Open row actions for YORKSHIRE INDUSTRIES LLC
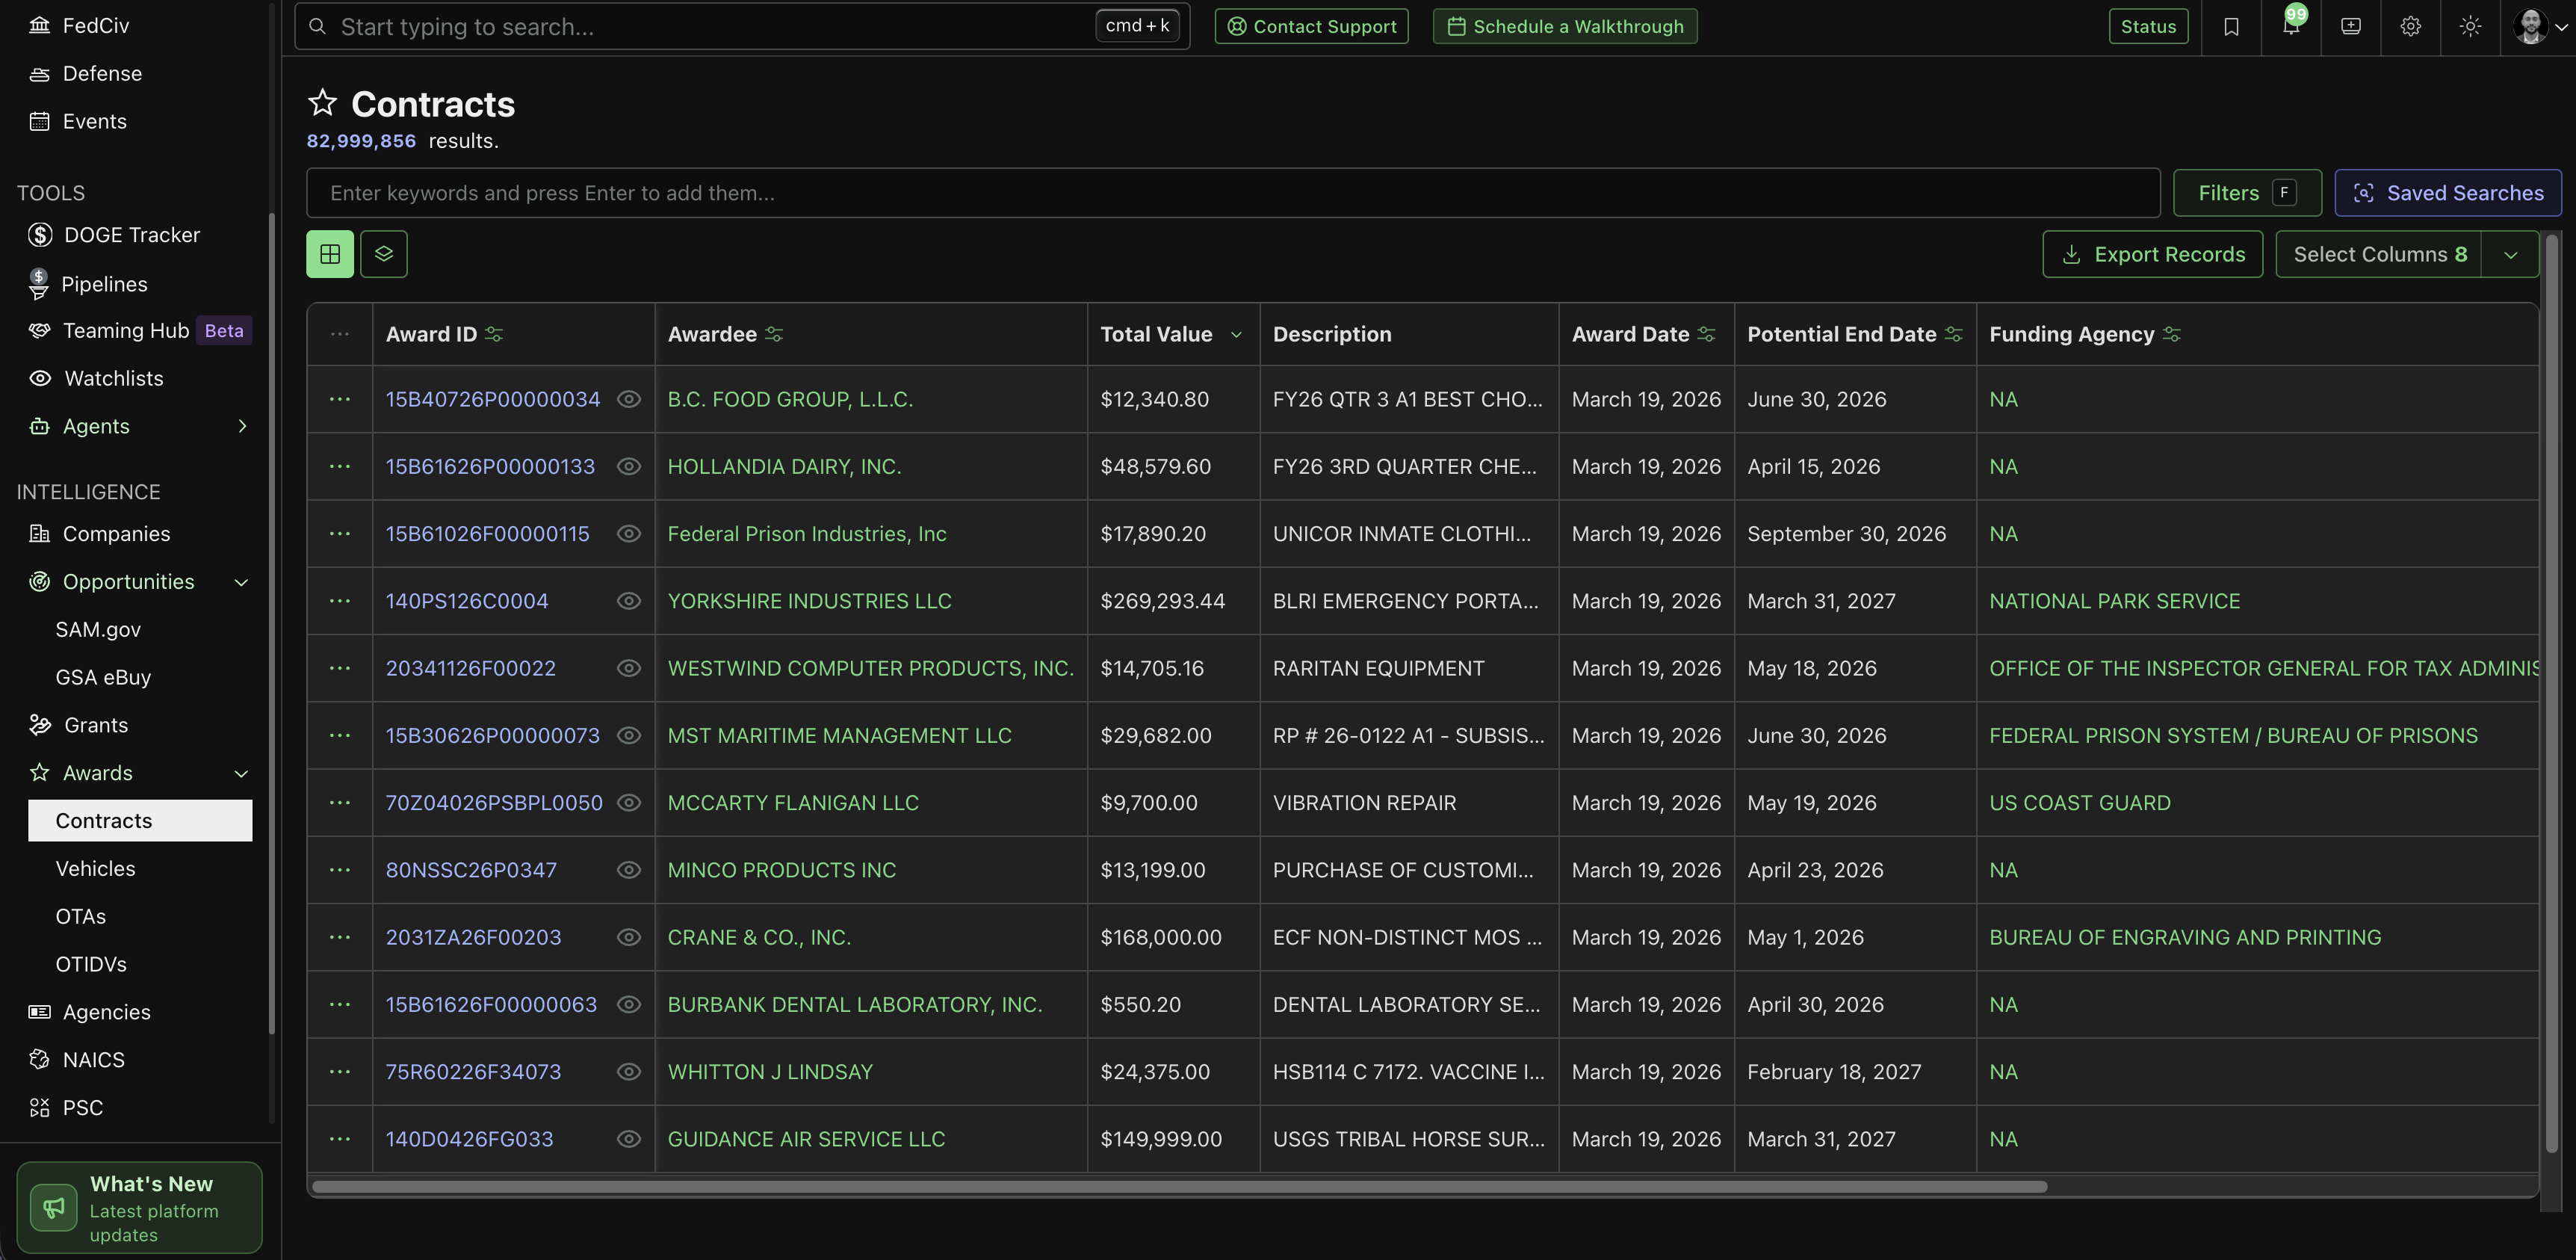 [x=340, y=601]
